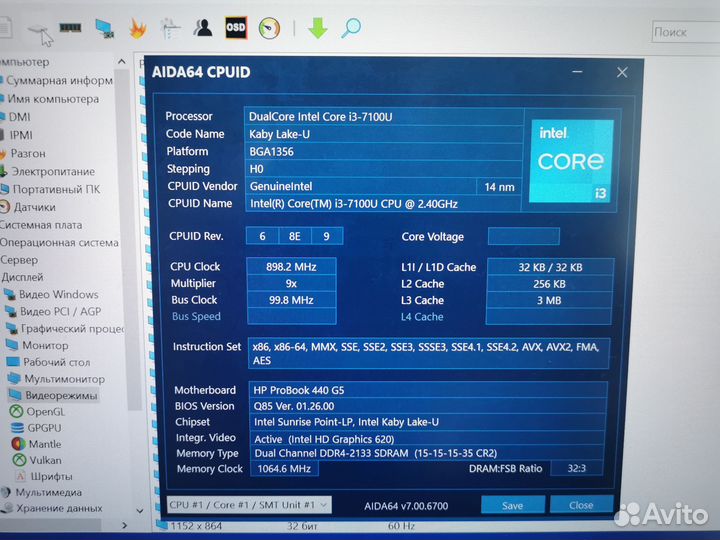Viewport: 720px width, 540px height.
Task: Select OpenGL in the sidebar tree
Action: 45,411
